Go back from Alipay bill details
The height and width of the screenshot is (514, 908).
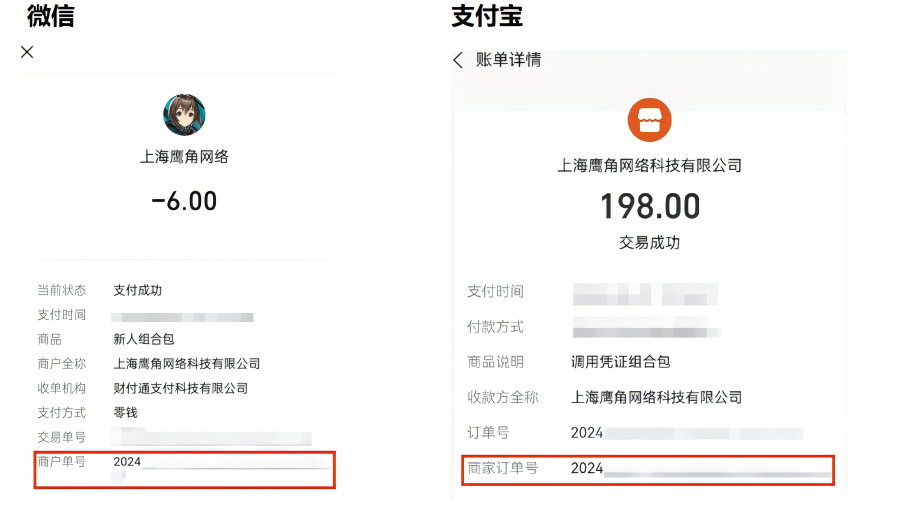click(x=458, y=60)
